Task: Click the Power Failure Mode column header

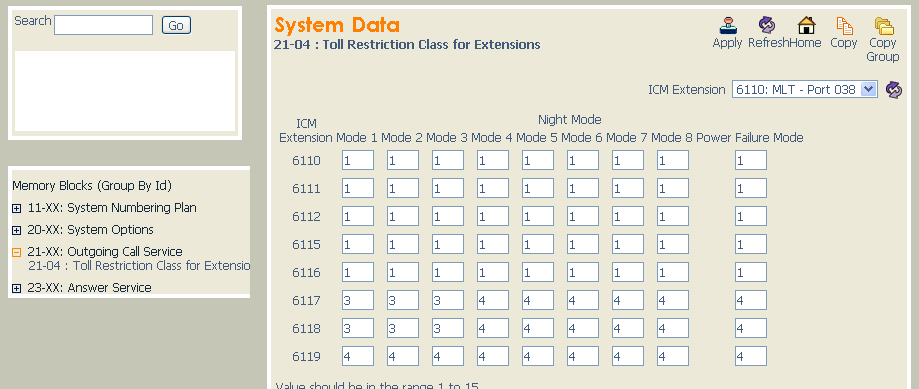Action: [x=750, y=138]
